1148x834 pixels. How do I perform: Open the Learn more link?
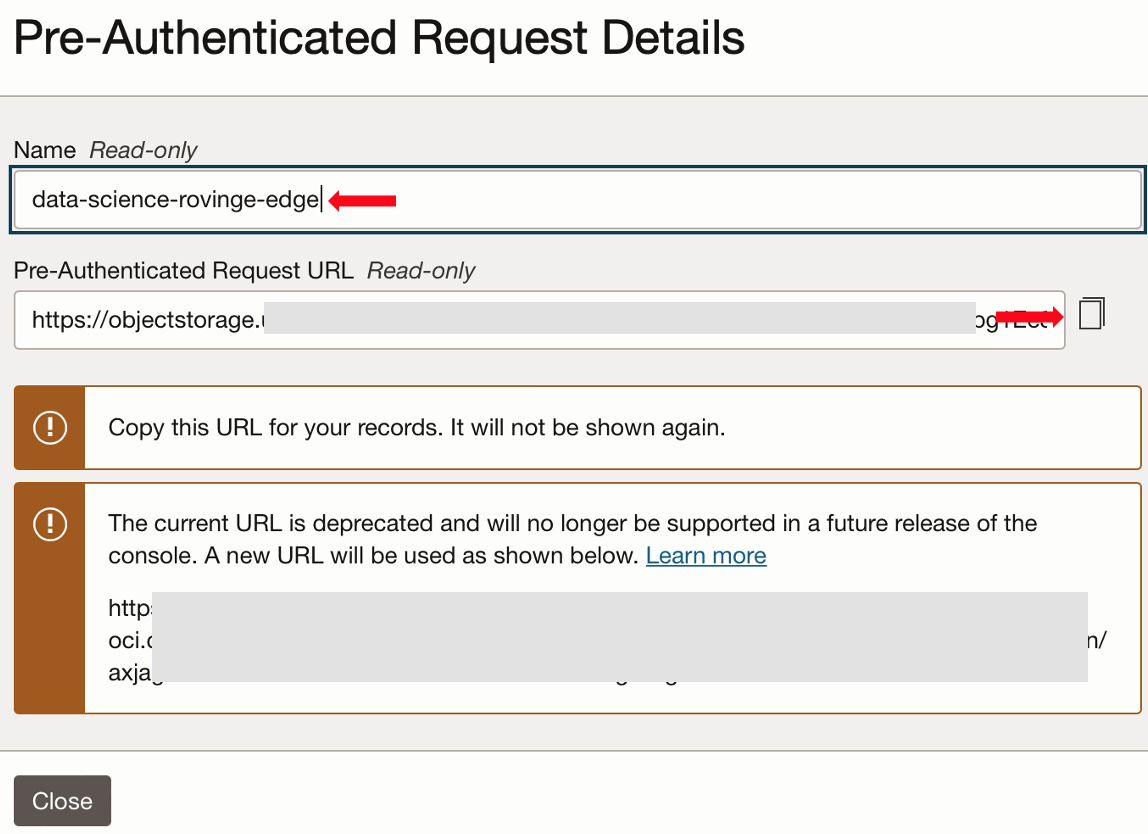(x=706, y=555)
